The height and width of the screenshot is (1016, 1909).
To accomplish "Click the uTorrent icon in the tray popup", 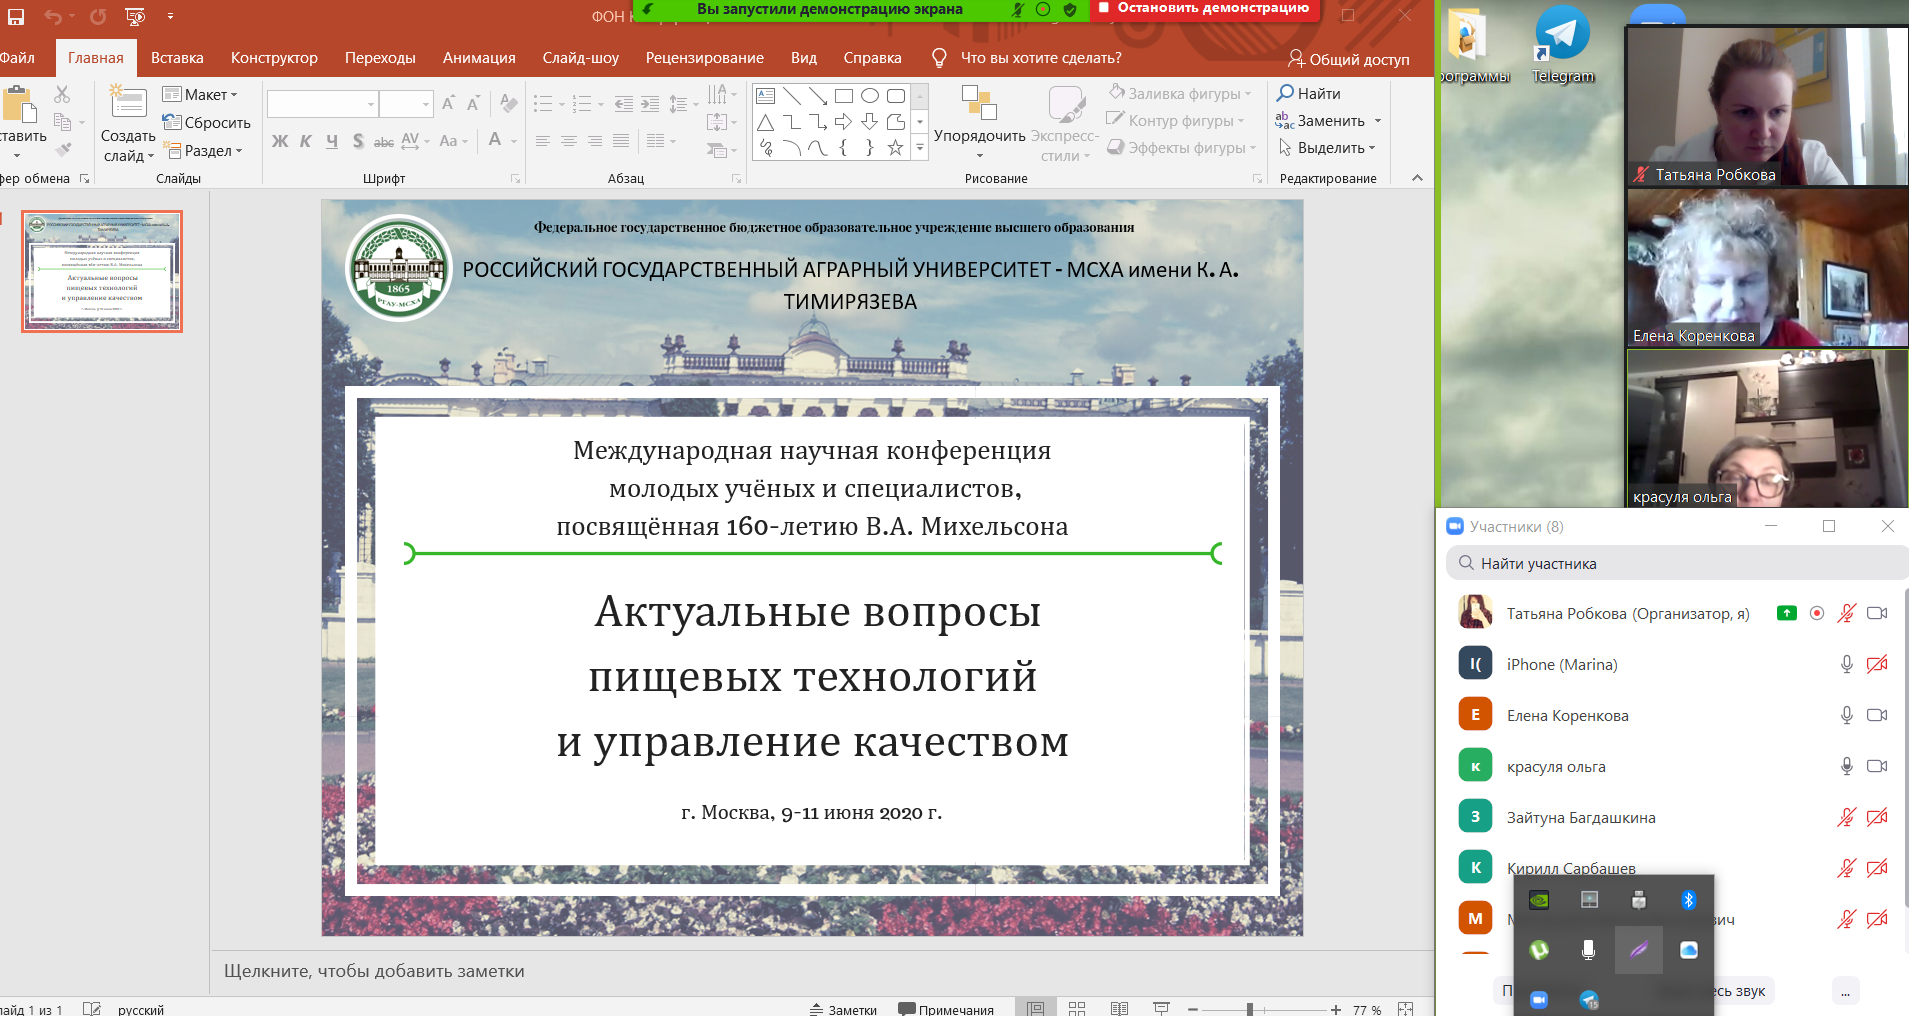I will pyautogui.click(x=1539, y=950).
